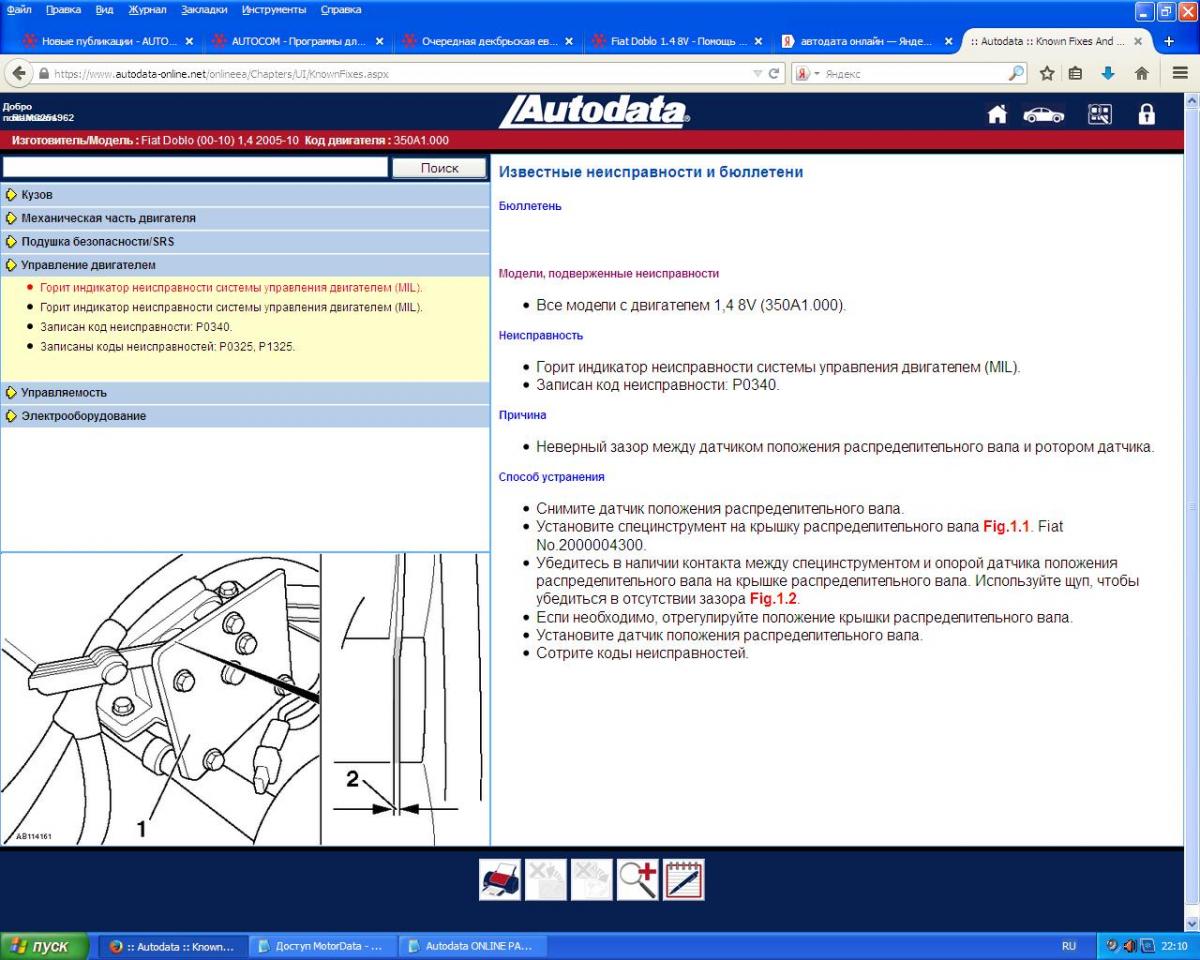Click the browser back arrow button
The width and height of the screenshot is (1200, 960).
(19, 73)
